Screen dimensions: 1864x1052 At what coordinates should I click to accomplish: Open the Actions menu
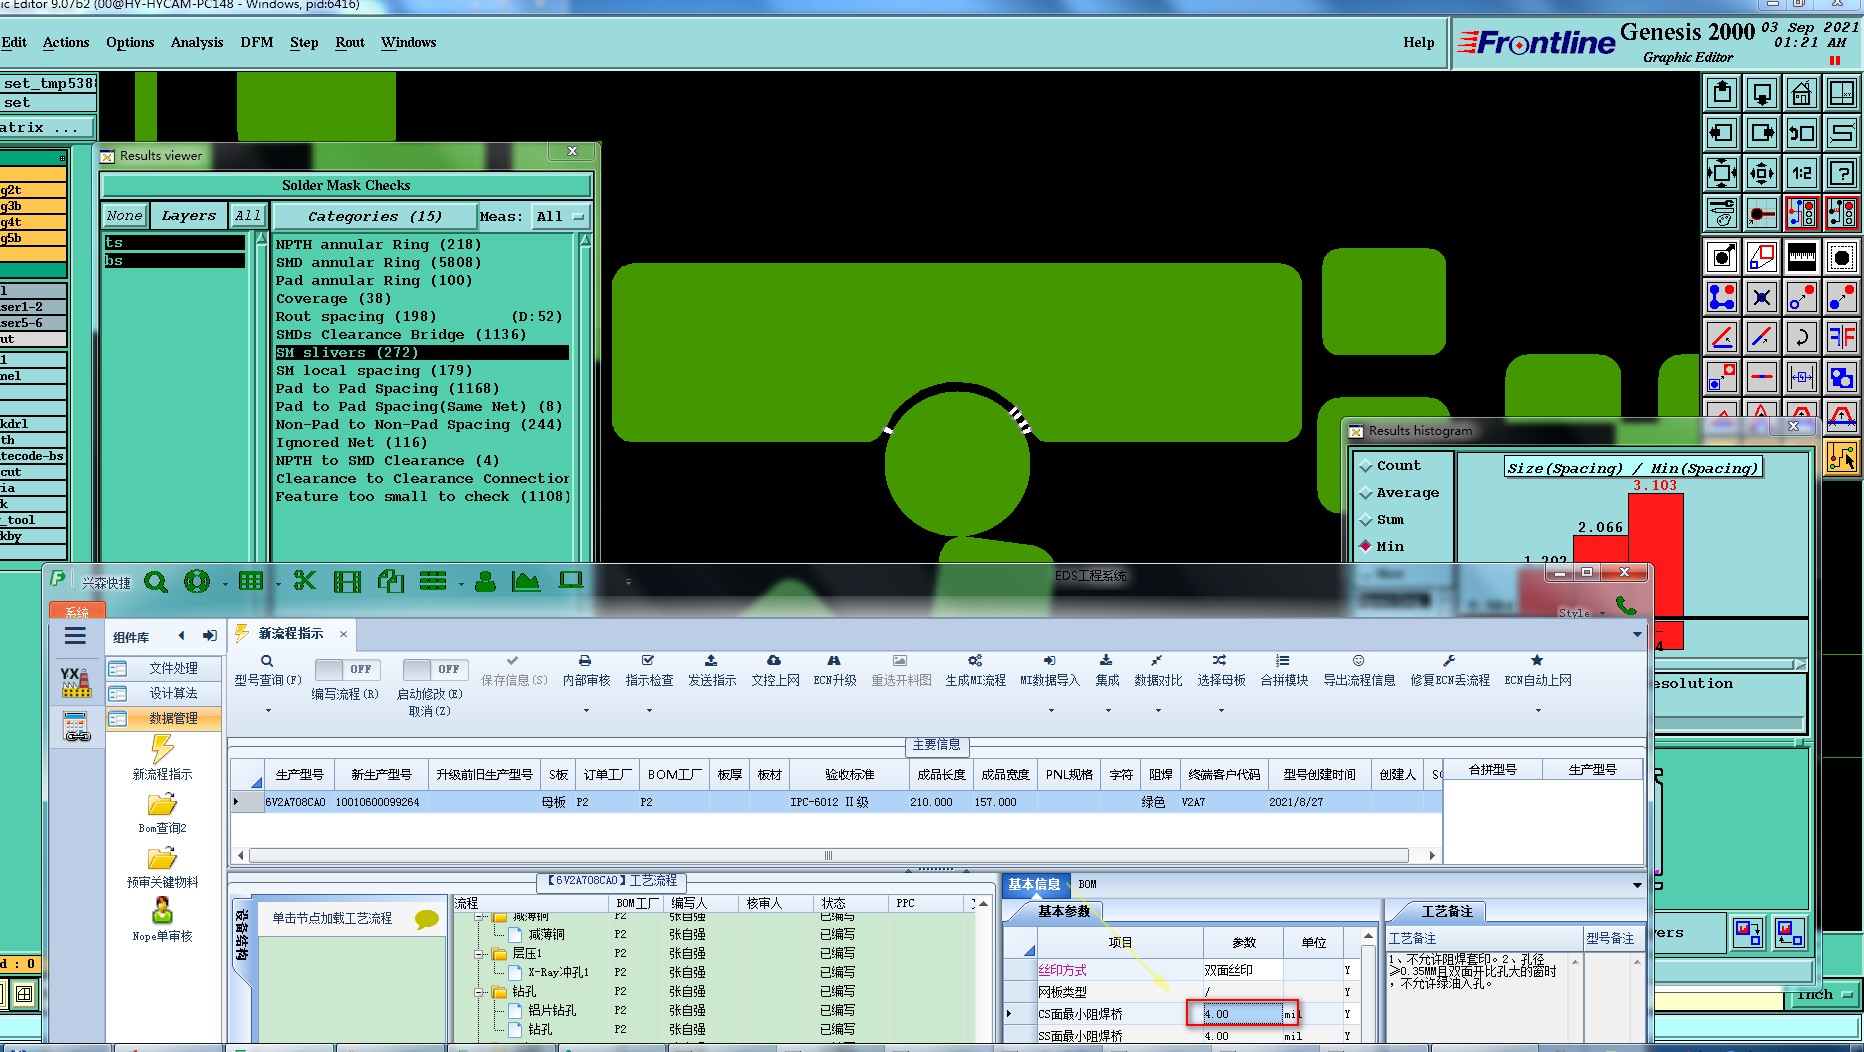[x=66, y=42]
